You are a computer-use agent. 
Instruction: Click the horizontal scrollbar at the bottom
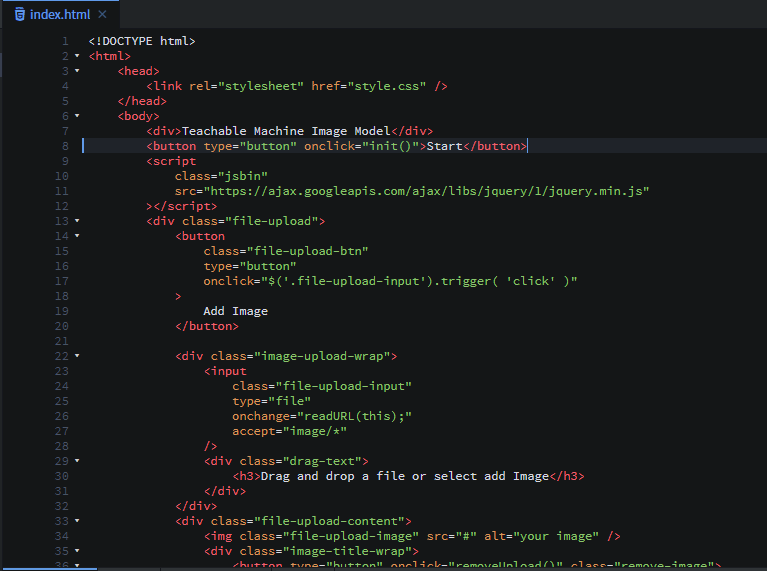tap(49, 569)
